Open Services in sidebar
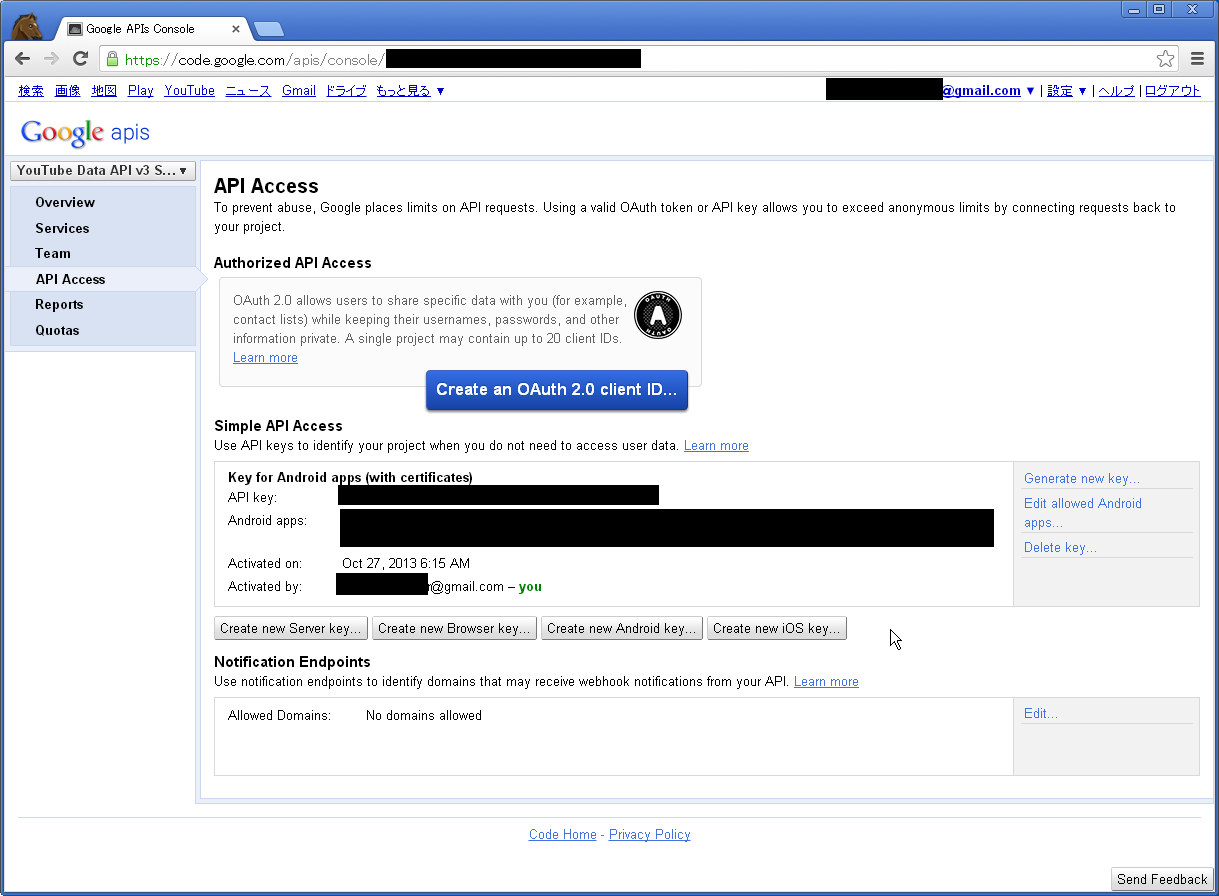1219x896 pixels. point(62,228)
